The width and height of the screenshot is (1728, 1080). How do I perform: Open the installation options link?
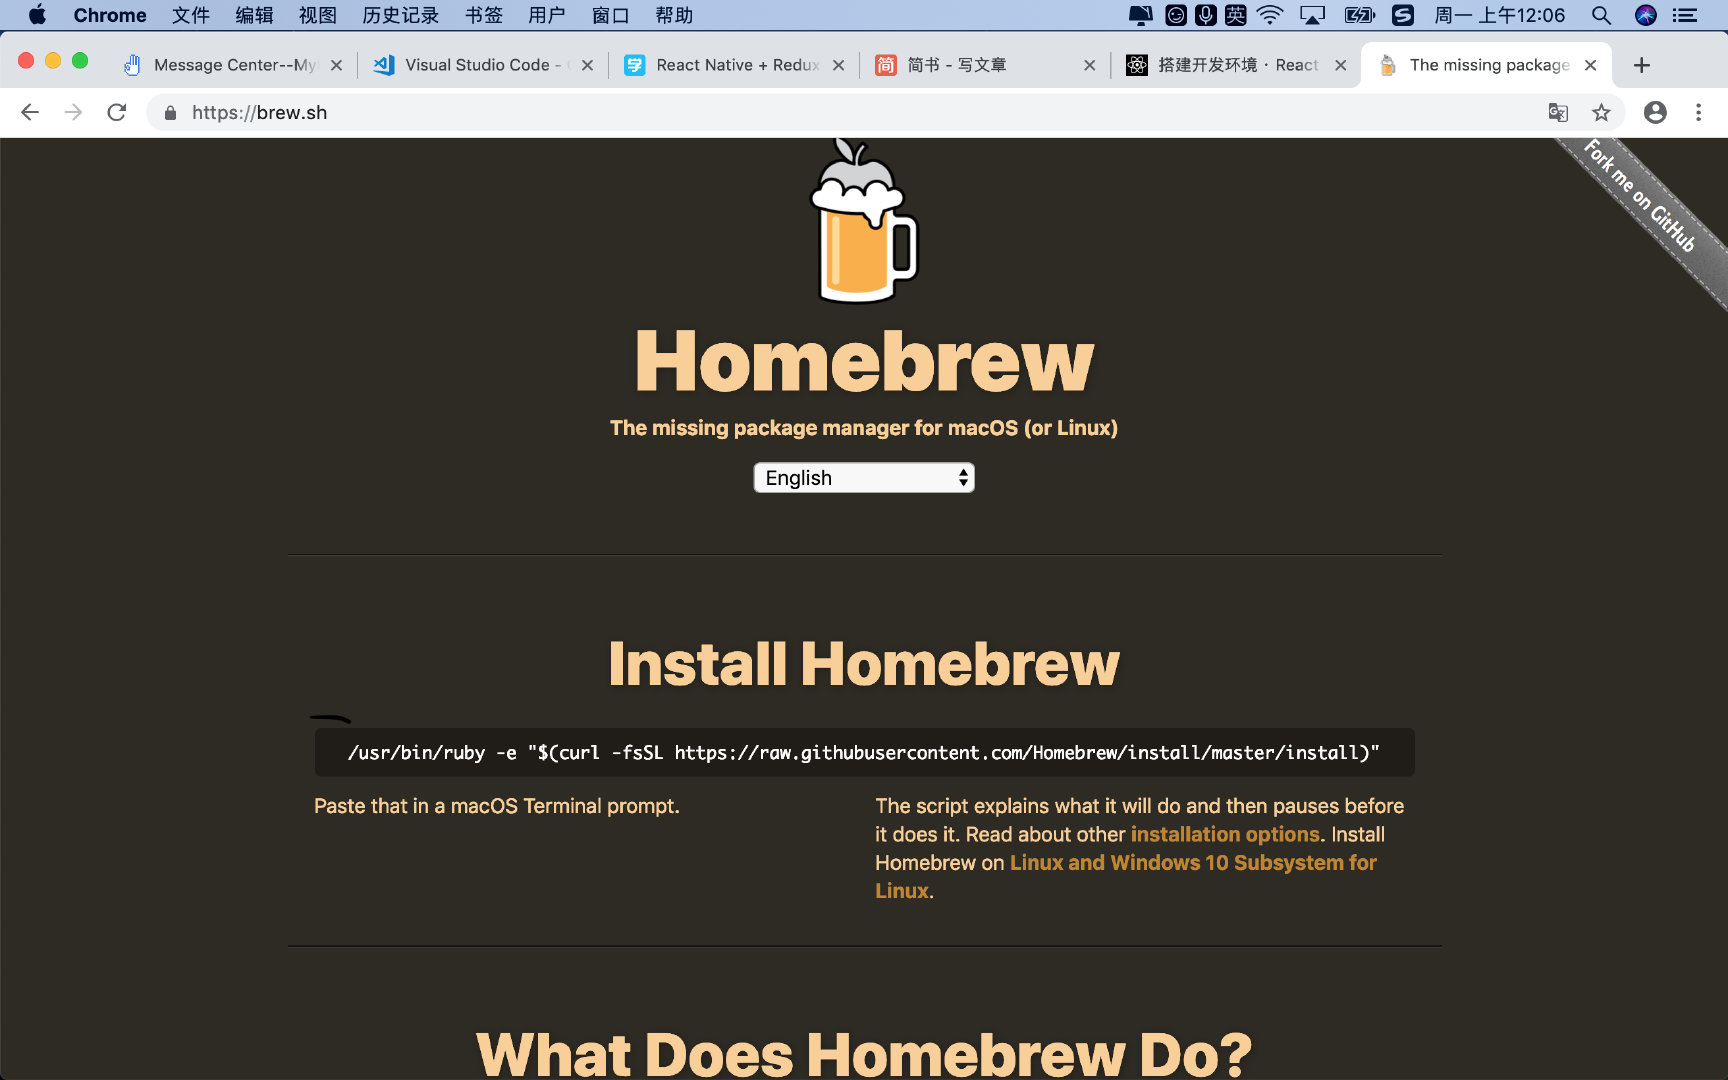[1225, 834]
